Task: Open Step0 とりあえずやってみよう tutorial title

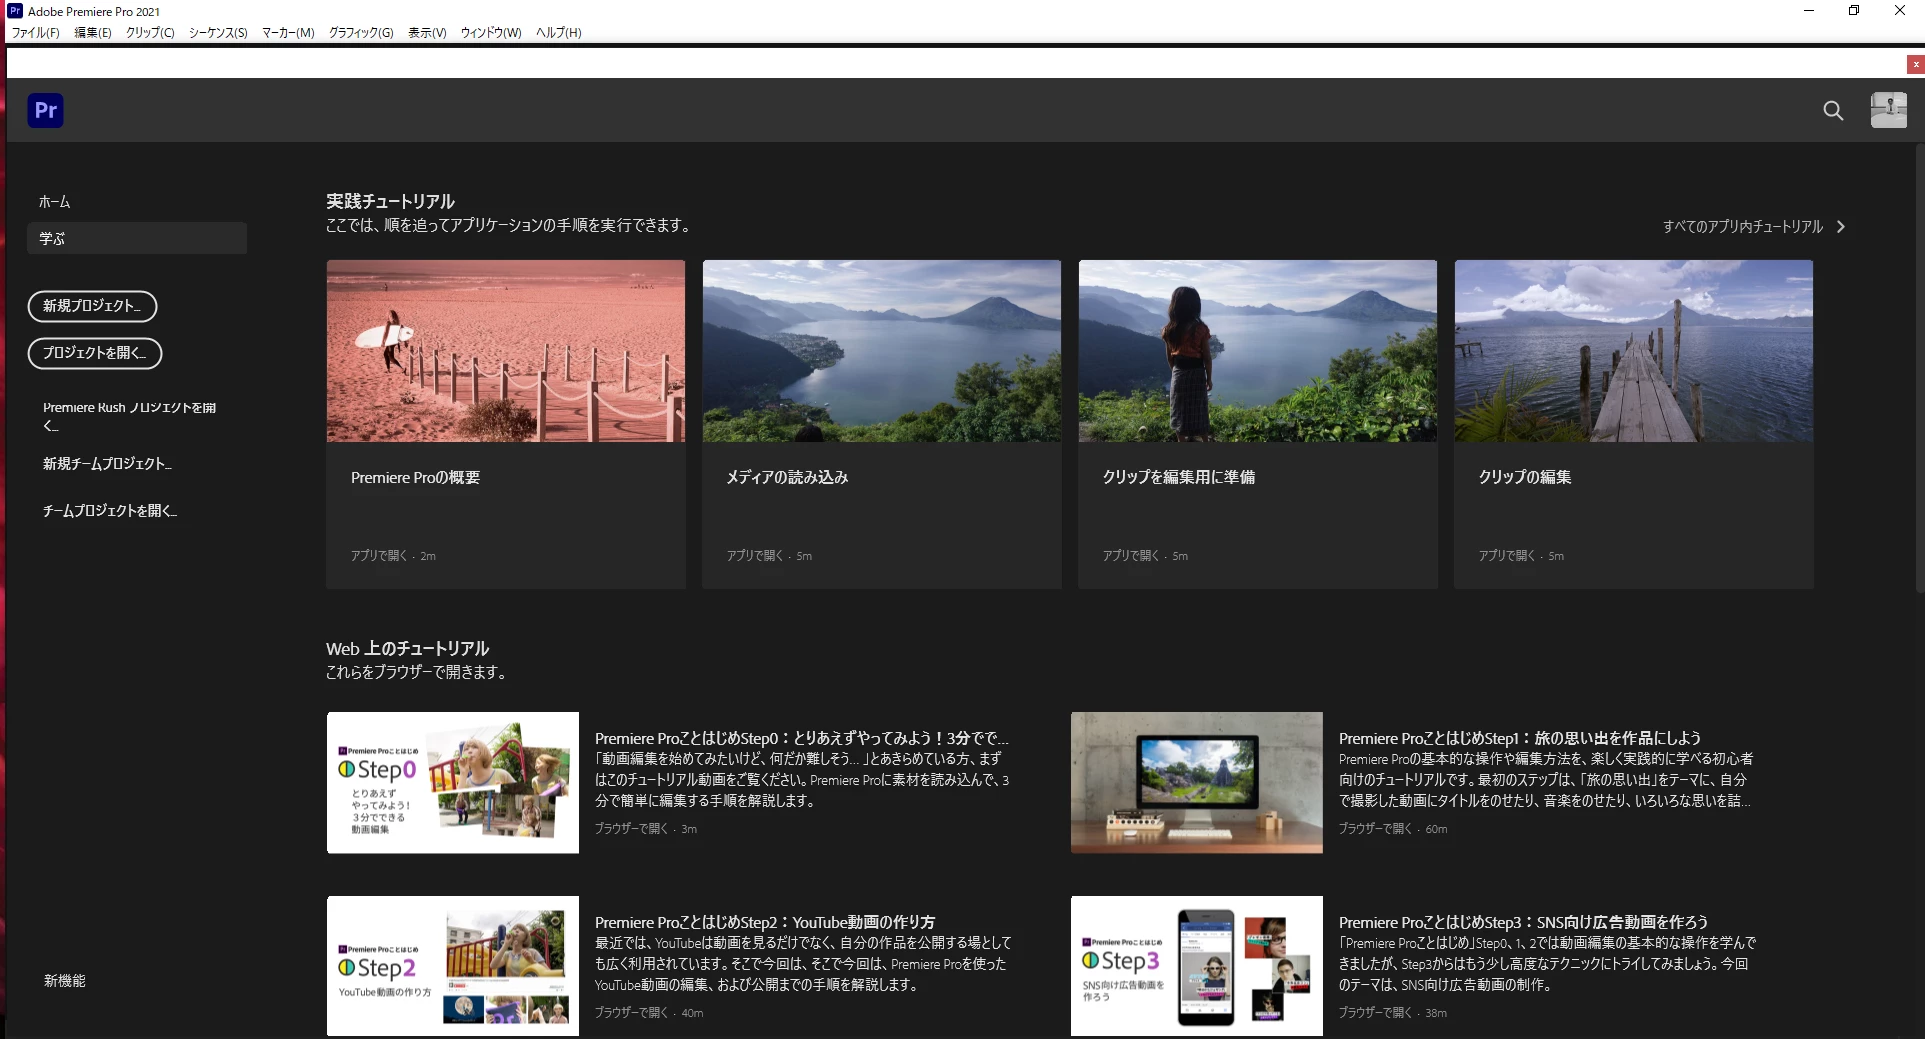Action: (802, 739)
